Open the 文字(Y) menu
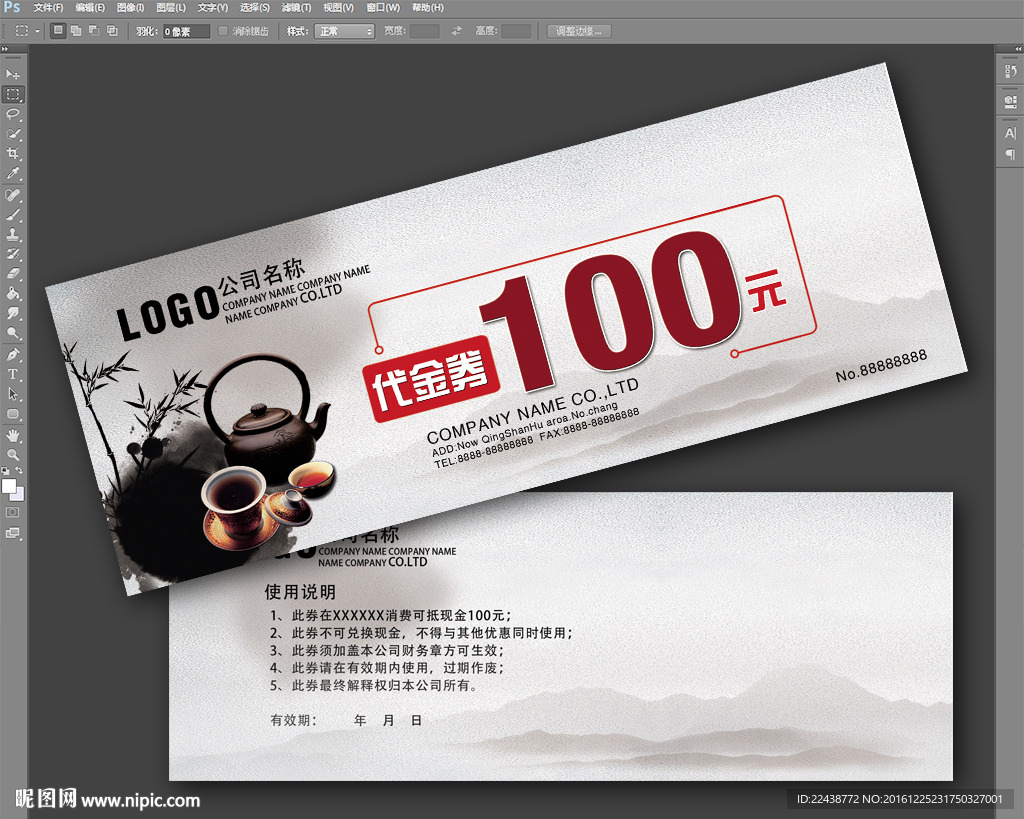 pos(213,8)
